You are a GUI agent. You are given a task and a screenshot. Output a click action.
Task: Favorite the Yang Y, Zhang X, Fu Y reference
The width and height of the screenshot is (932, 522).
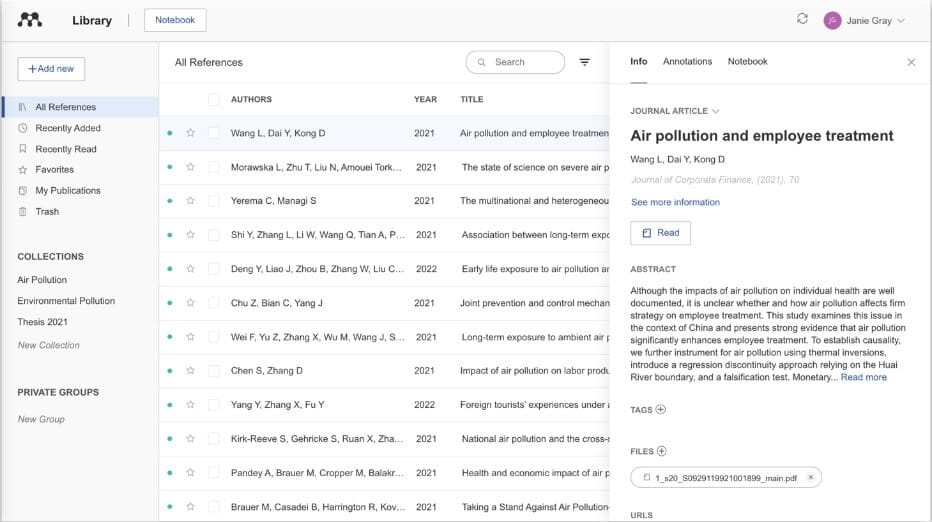(190, 404)
